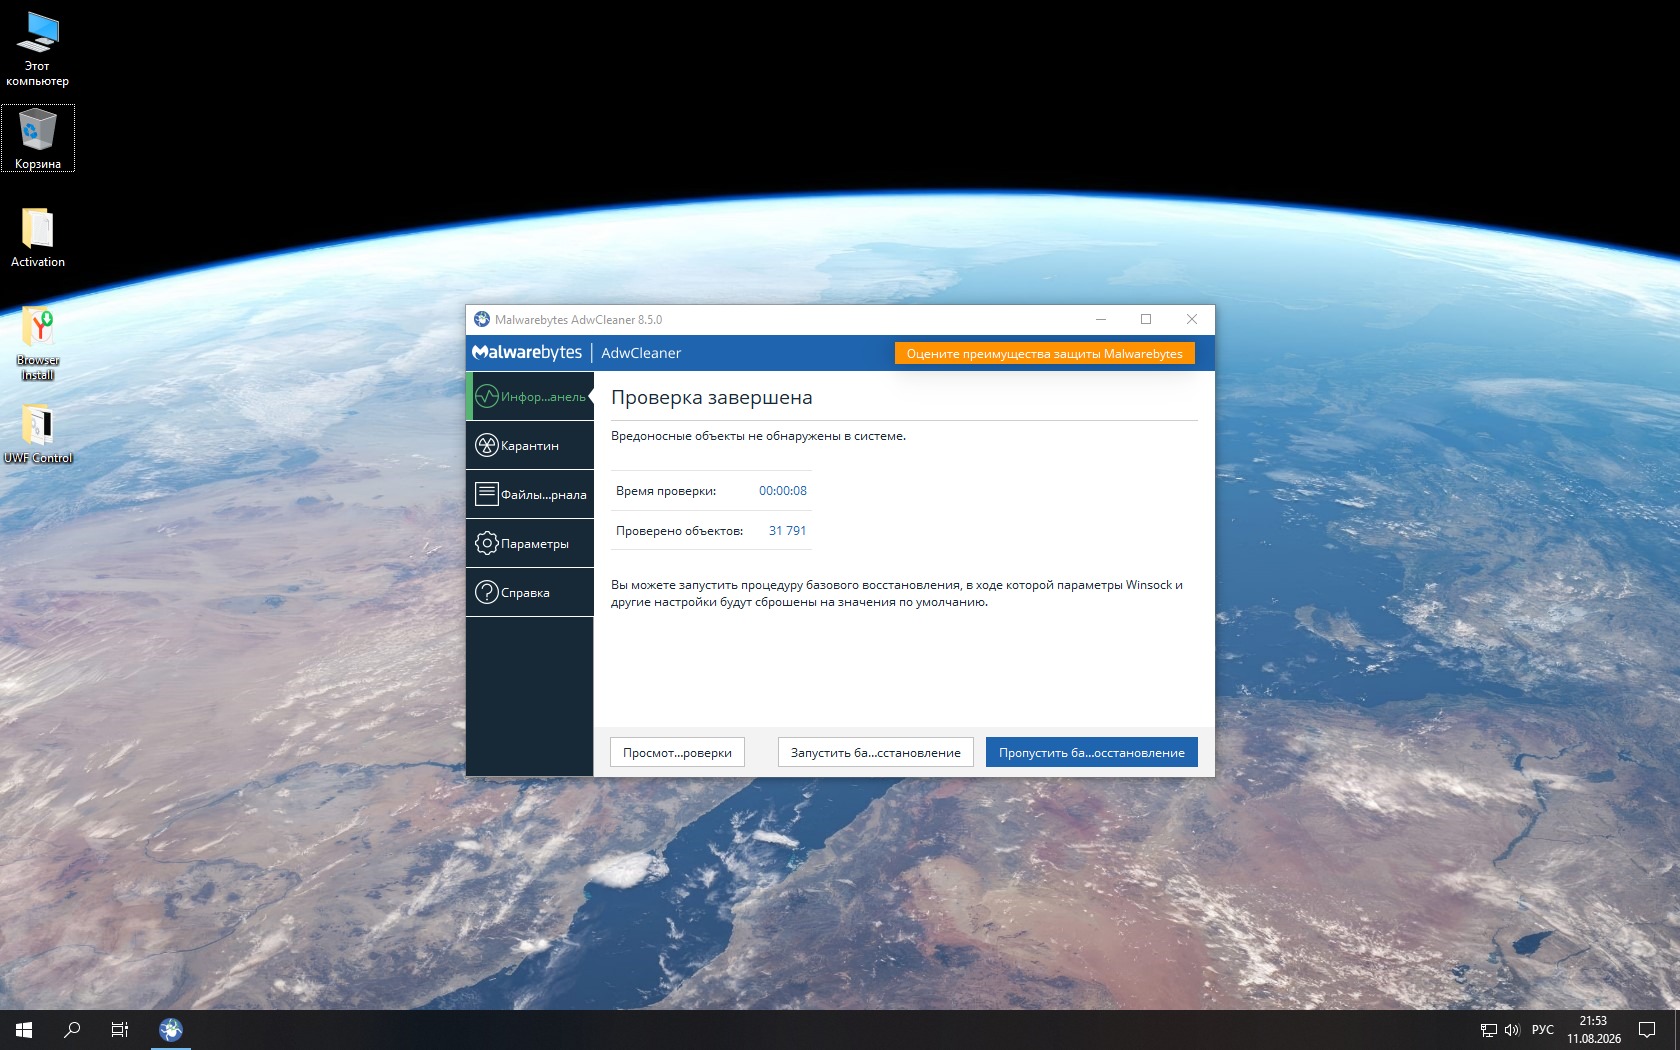Open the Windows Start menu

[24, 1030]
